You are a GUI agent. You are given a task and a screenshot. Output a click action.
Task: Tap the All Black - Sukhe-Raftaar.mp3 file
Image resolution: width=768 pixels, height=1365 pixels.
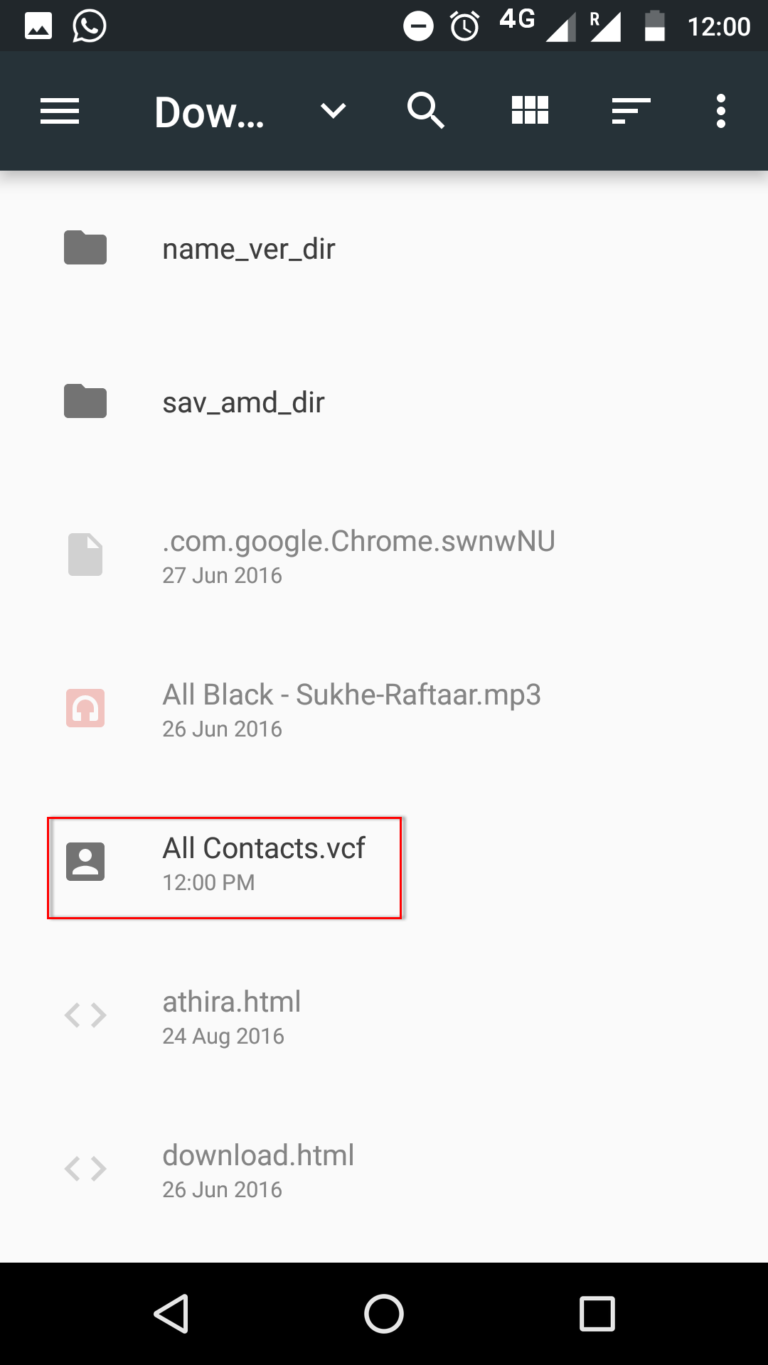coord(351,708)
